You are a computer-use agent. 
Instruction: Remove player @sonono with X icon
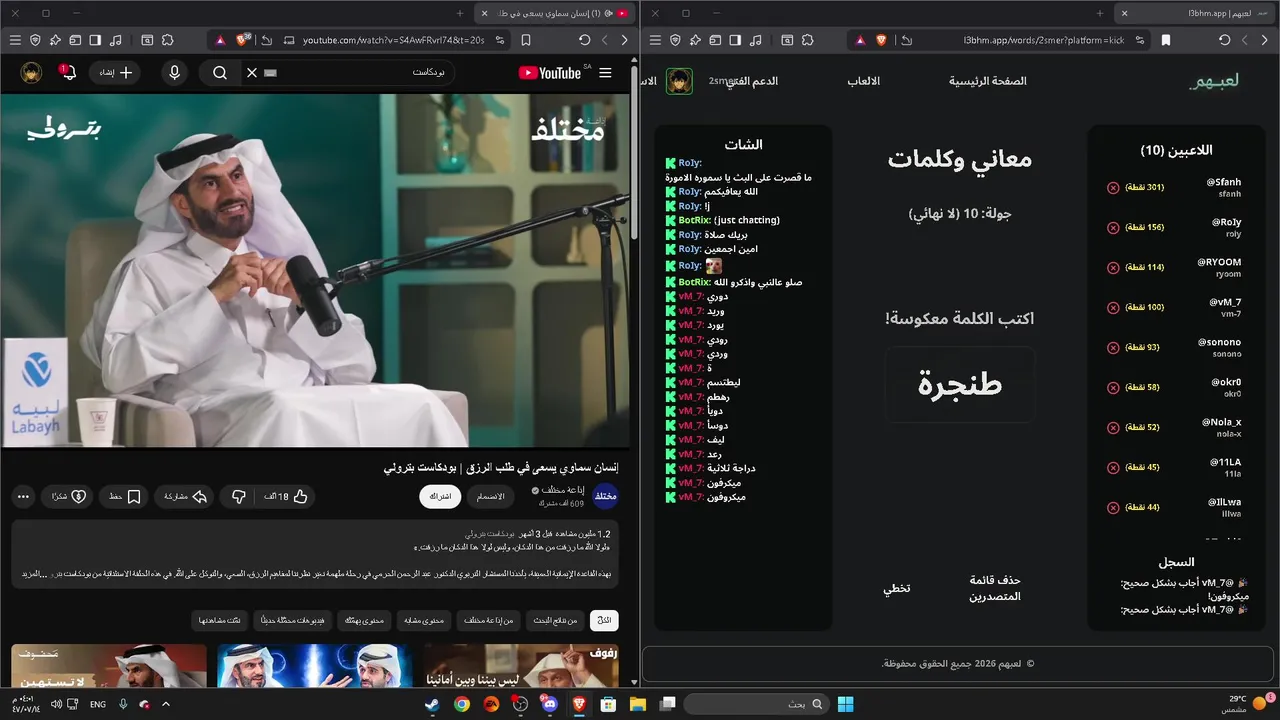point(1113,348)
